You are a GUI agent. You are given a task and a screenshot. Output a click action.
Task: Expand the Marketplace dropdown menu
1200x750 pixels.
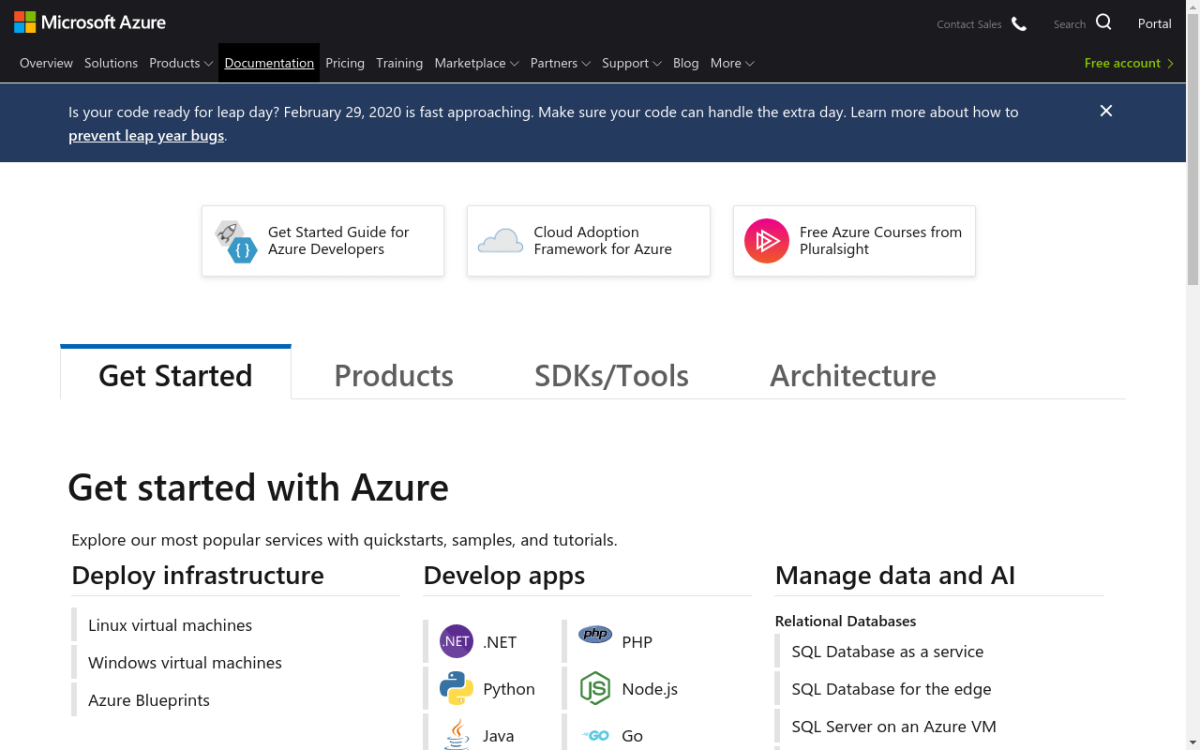476,63
